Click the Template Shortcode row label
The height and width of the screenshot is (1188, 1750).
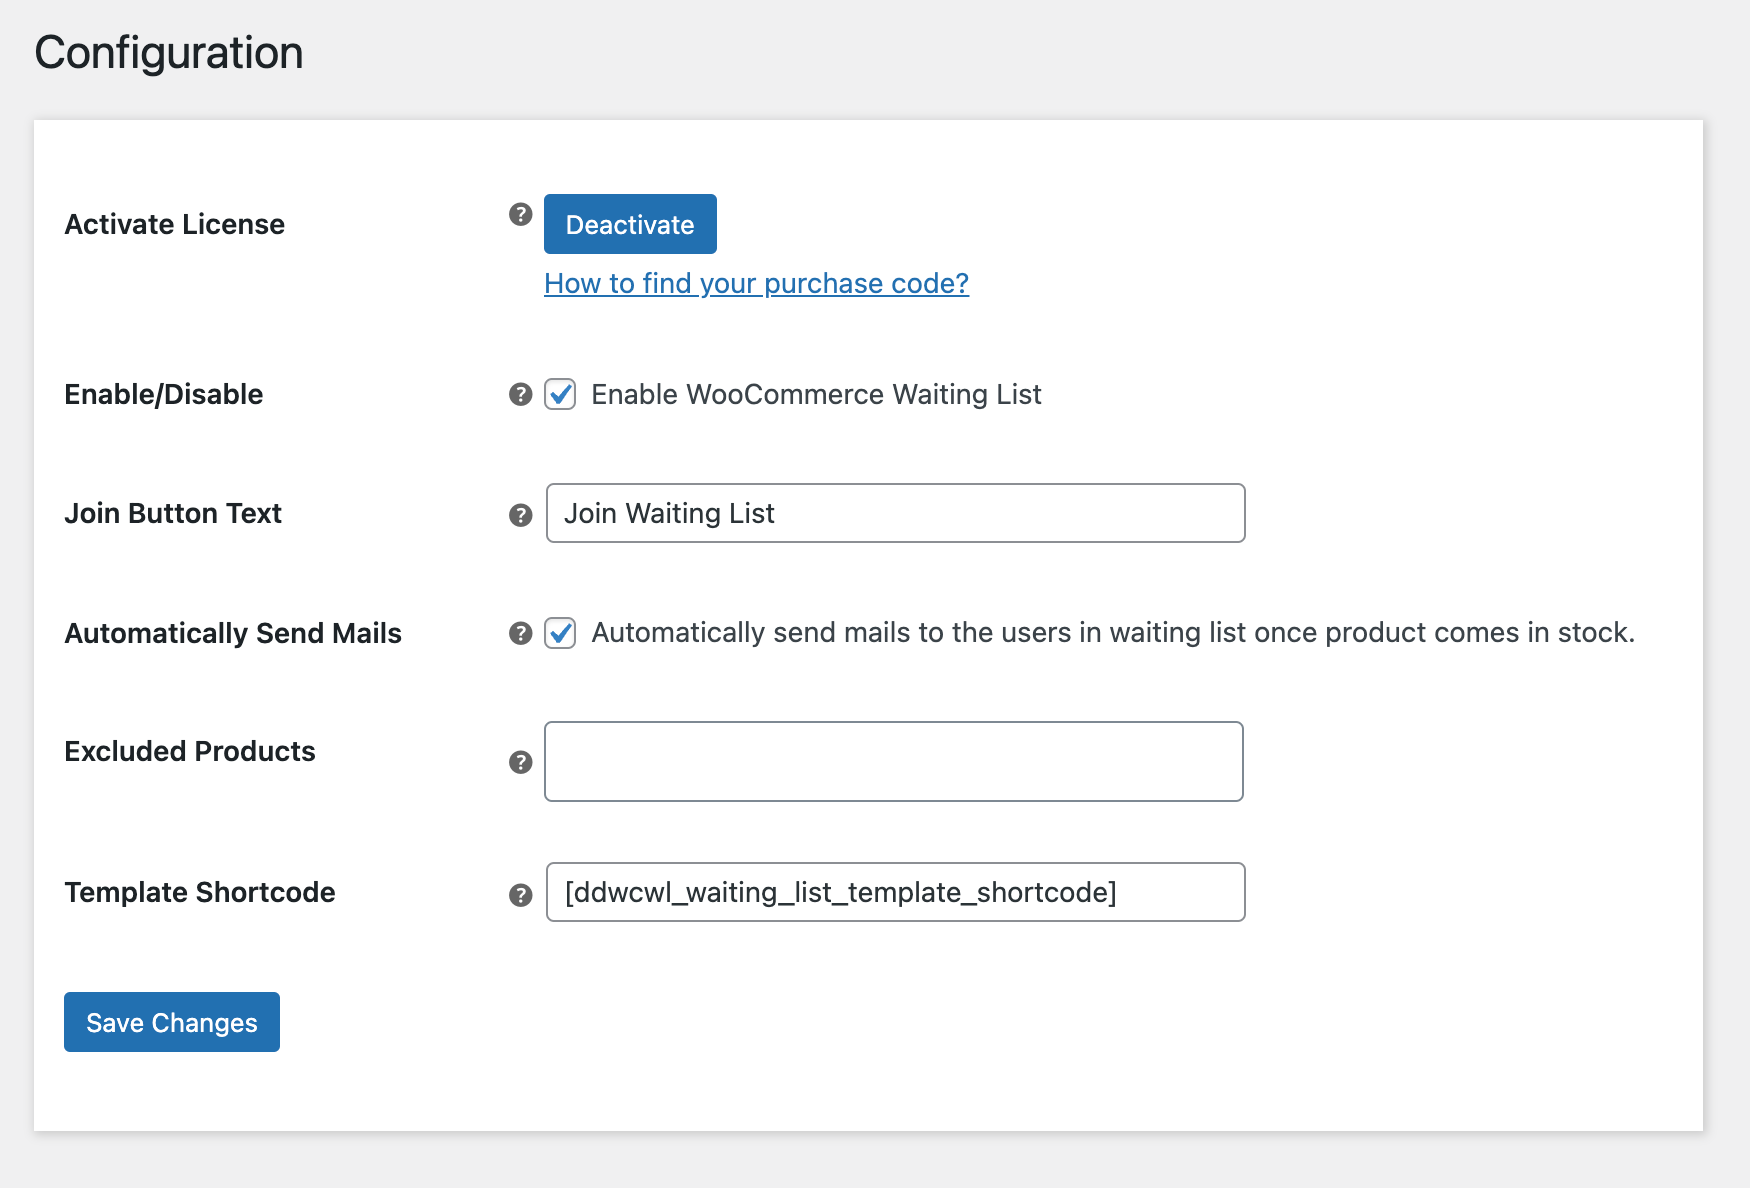tap(200, 892)
